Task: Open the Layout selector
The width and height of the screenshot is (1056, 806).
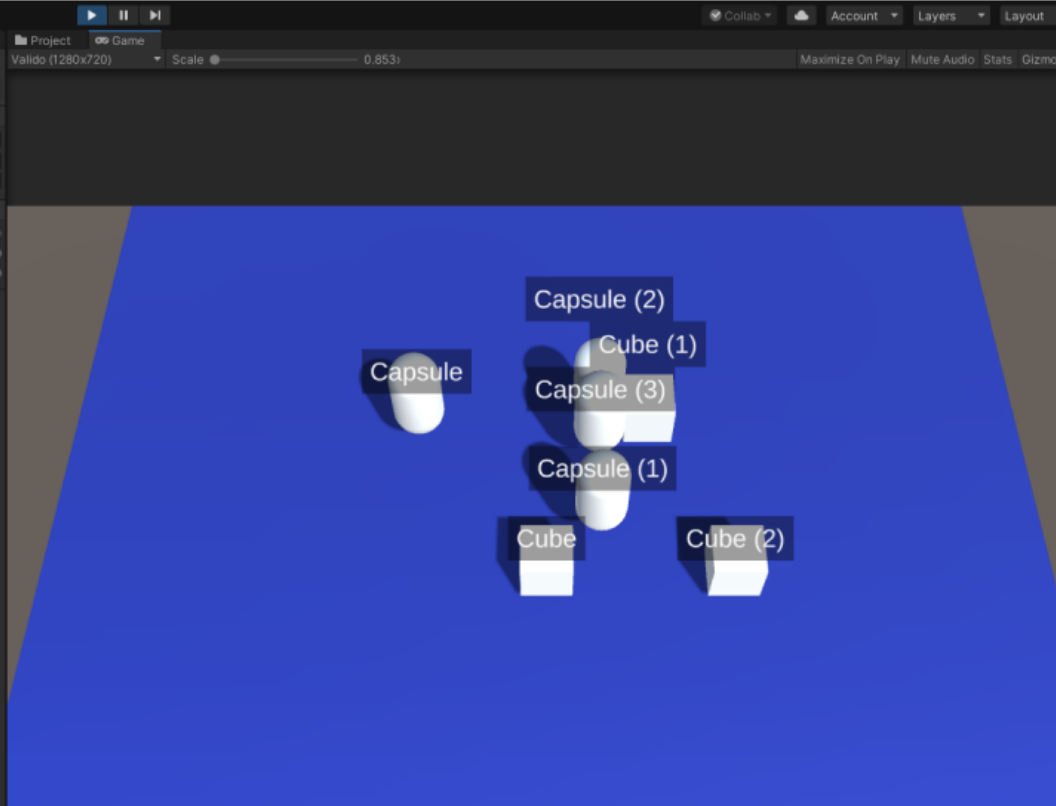Action: click(1024, 15)
